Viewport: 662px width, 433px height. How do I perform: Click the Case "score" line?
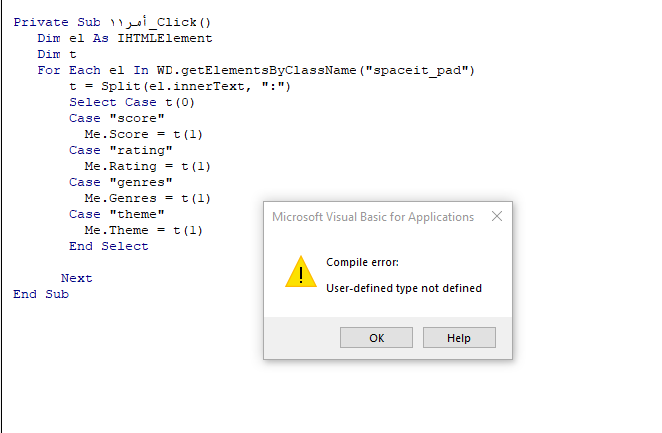coord(117,119)
